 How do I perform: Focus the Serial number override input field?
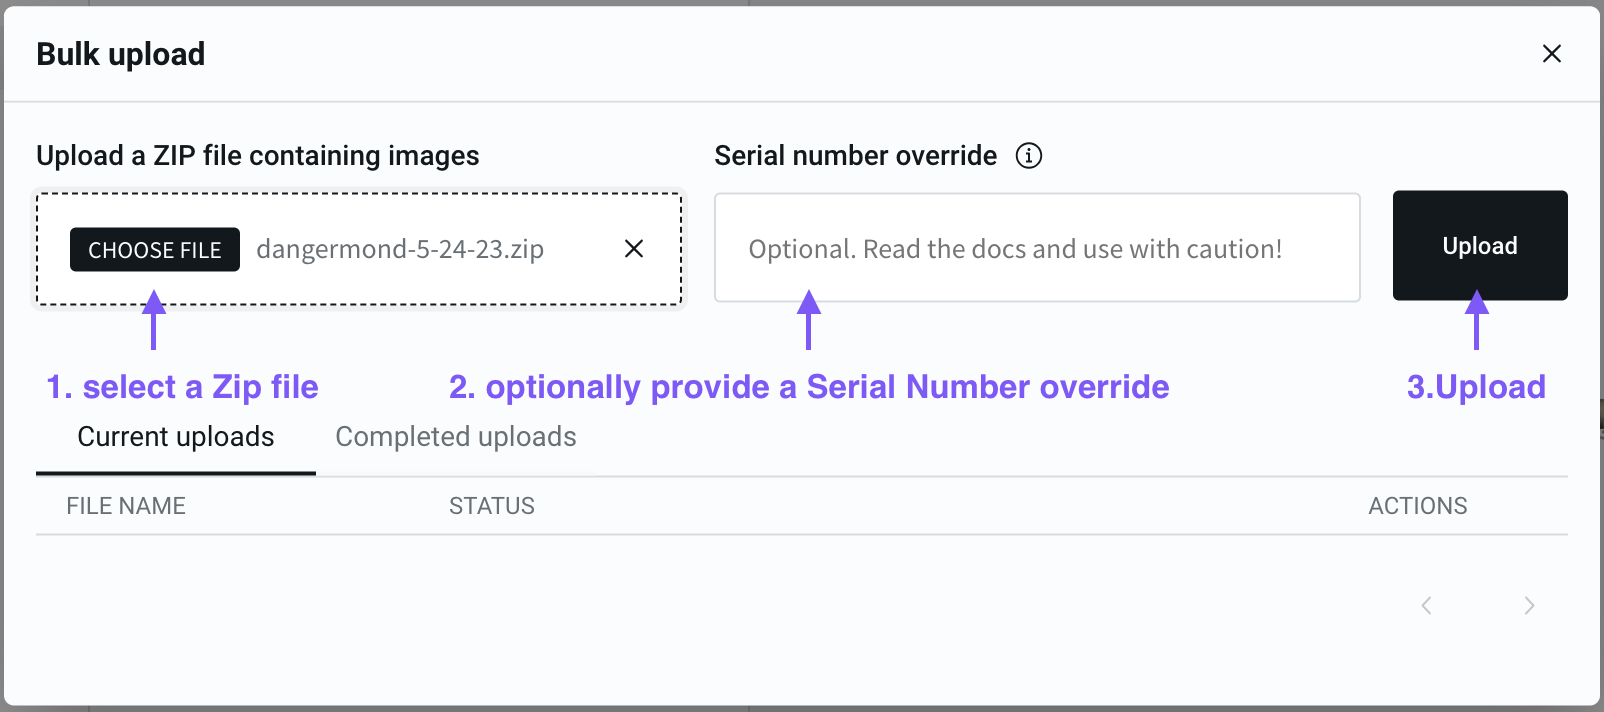[x=1037, y=248]
